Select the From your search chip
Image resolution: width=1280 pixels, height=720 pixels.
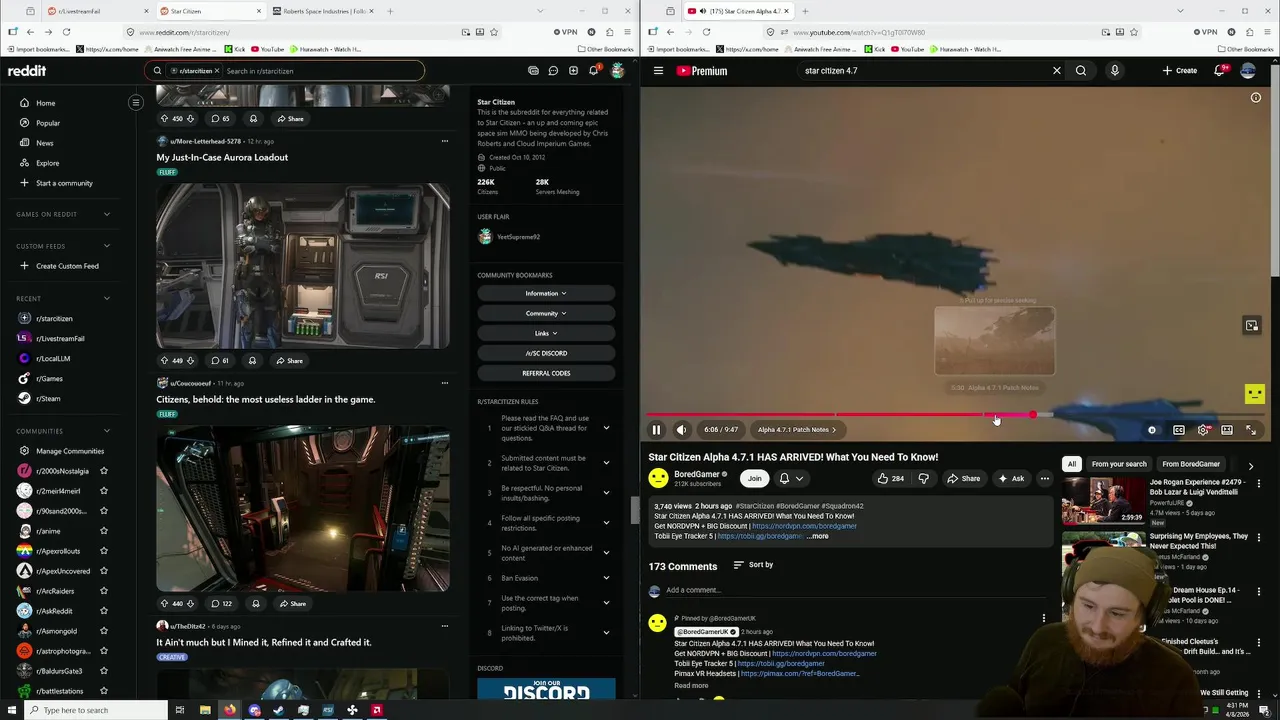[1119, 464]
